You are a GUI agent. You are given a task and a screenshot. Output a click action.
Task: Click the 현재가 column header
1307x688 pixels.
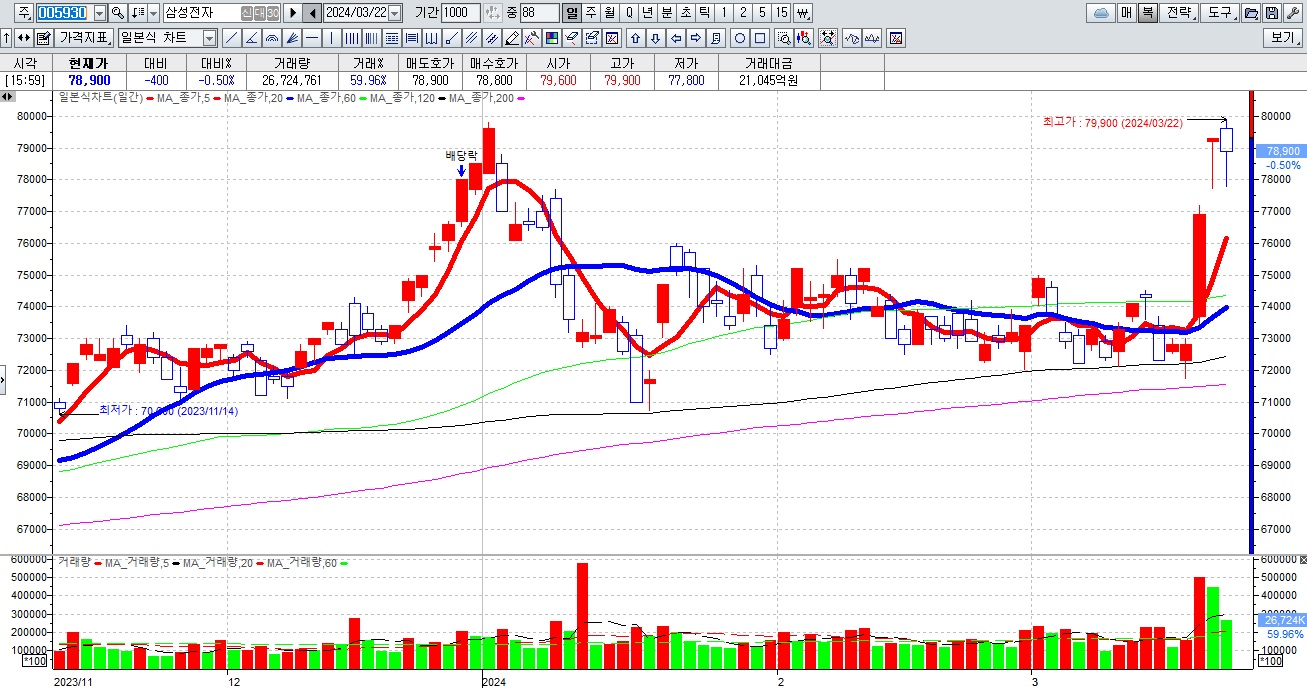pyautogui.click(x=89, y=62)
